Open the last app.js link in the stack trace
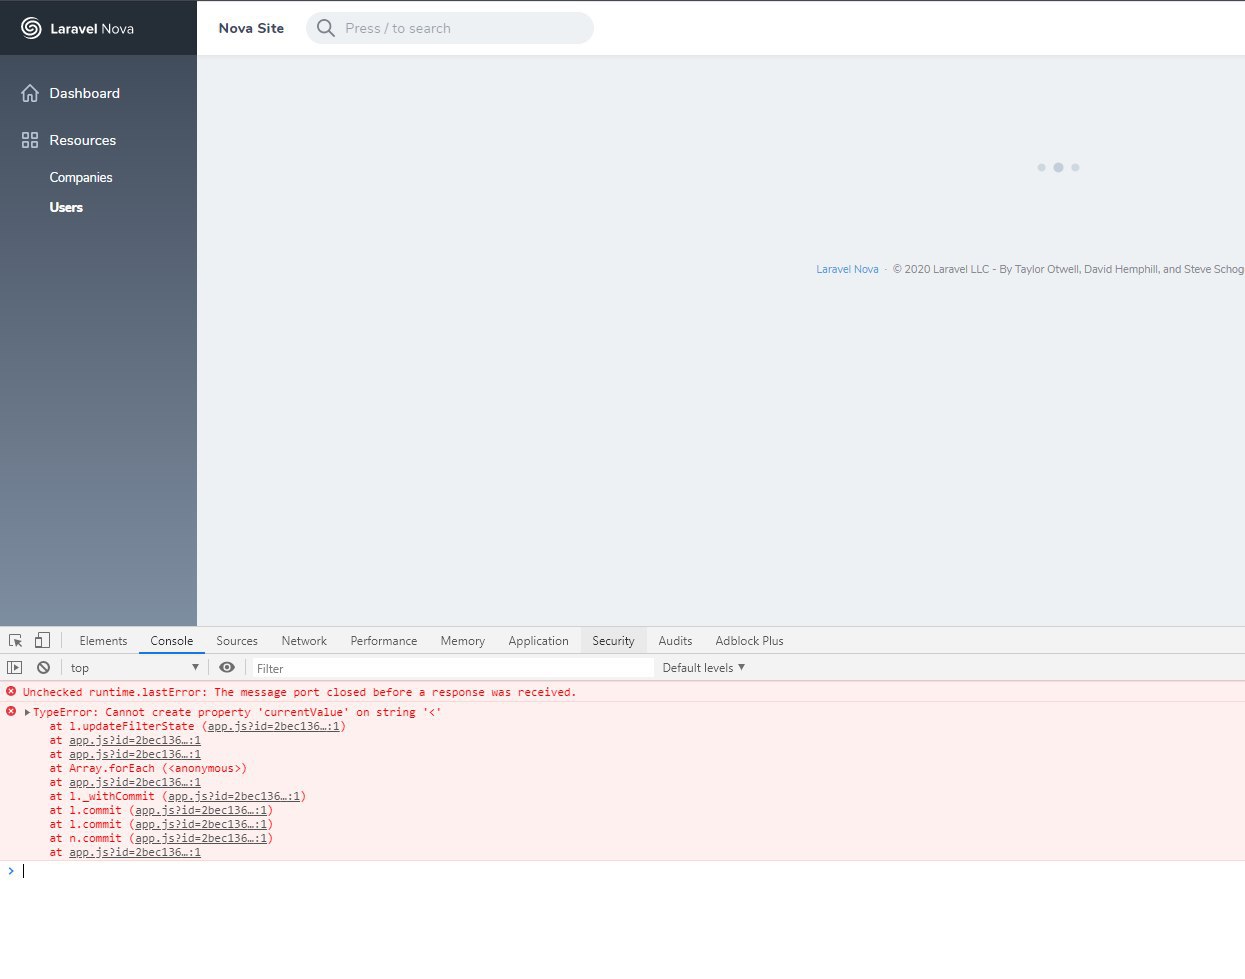 [135, 852]
